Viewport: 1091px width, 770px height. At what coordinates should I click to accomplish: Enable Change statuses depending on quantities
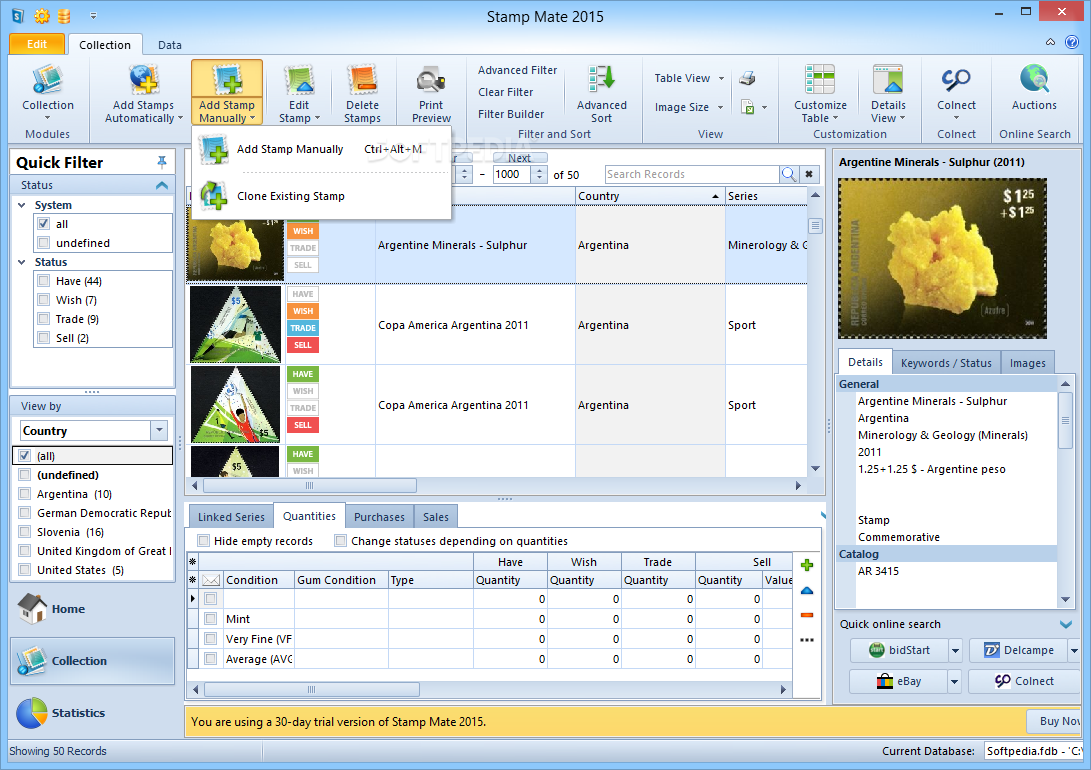point(340,540)
